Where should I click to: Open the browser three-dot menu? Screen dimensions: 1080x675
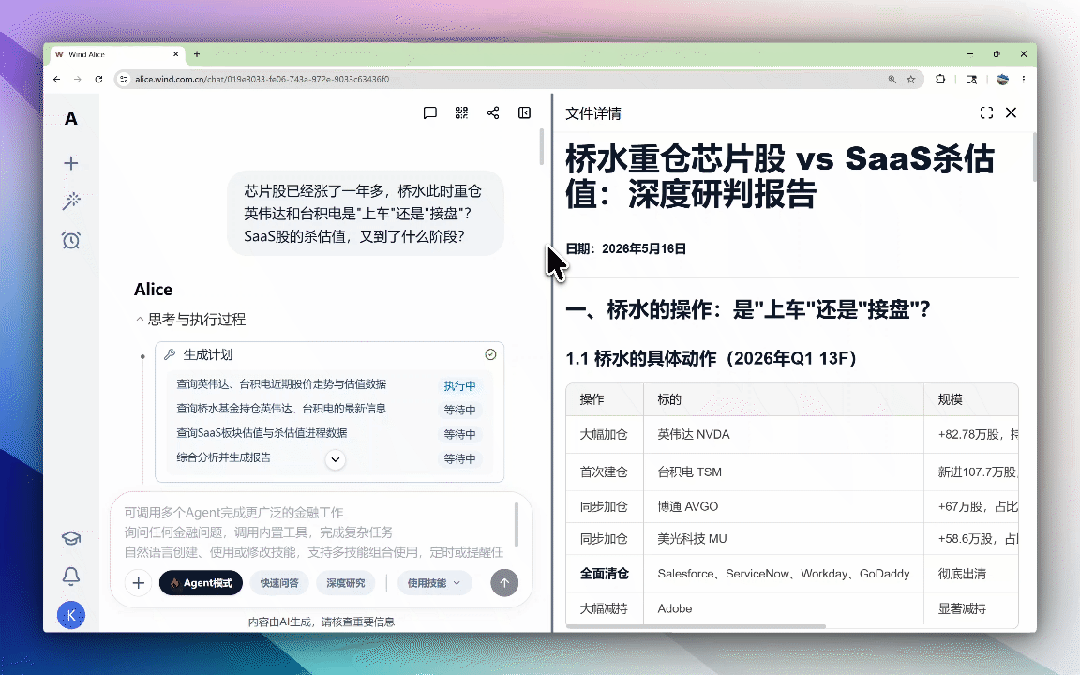coord(1024,79)
